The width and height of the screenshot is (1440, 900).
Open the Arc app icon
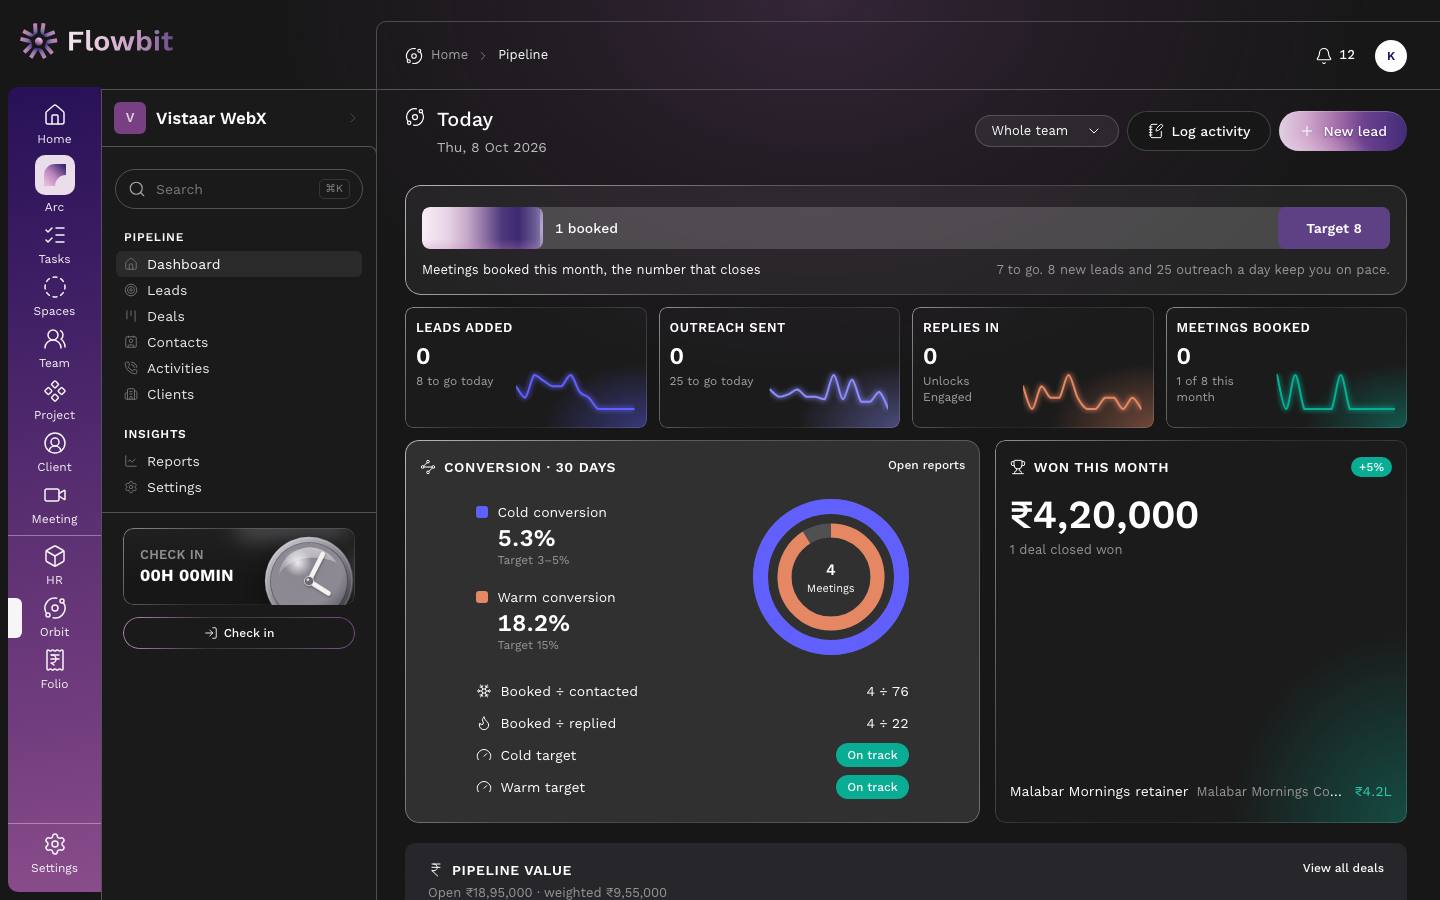pos(55,175)
